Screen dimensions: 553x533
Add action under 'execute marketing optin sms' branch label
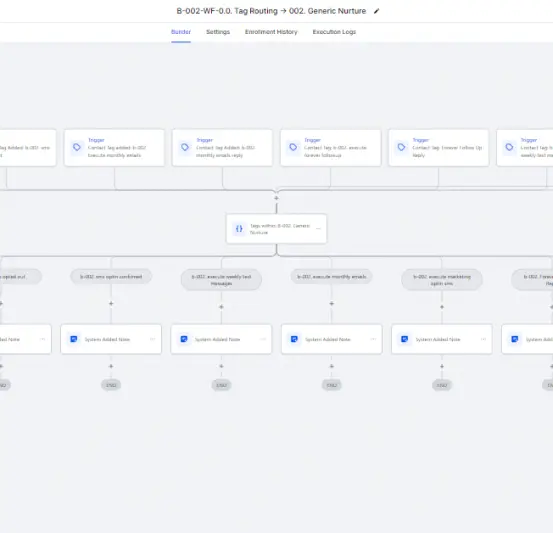click(x=442, y=307)
